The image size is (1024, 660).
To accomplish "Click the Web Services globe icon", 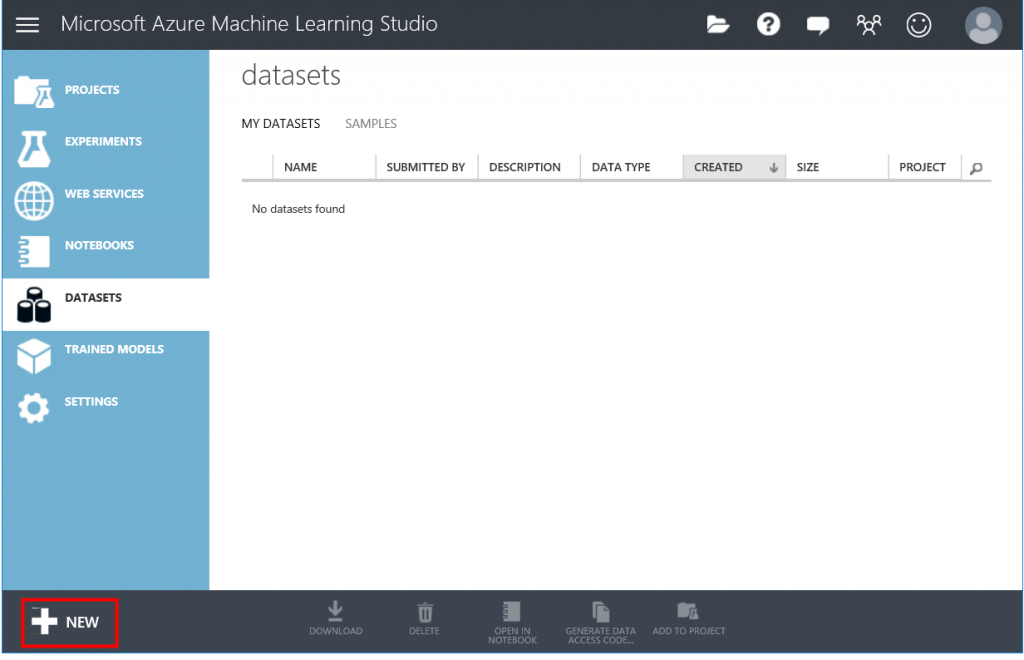I will coord(34,200).
